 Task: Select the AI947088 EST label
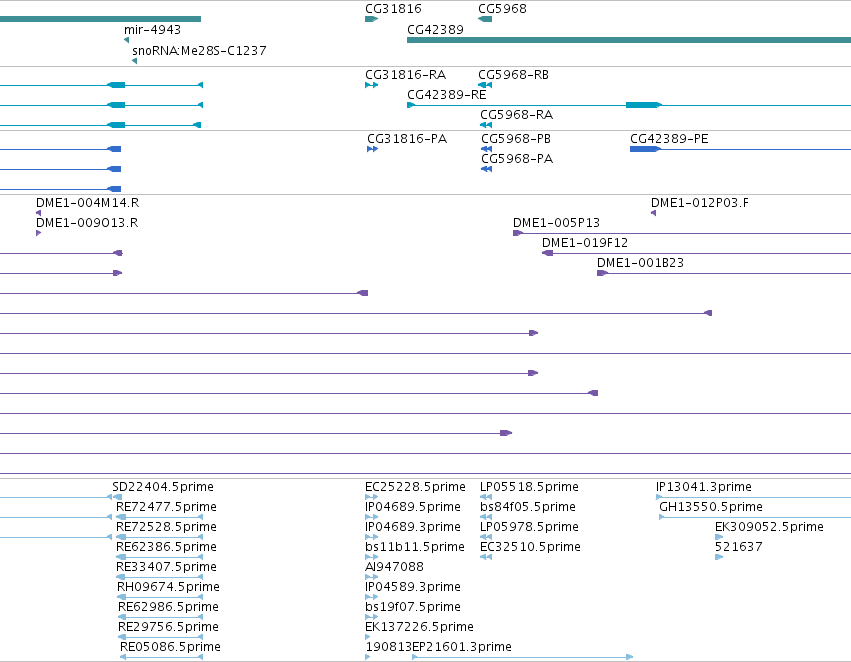click(x=395, y=567)
